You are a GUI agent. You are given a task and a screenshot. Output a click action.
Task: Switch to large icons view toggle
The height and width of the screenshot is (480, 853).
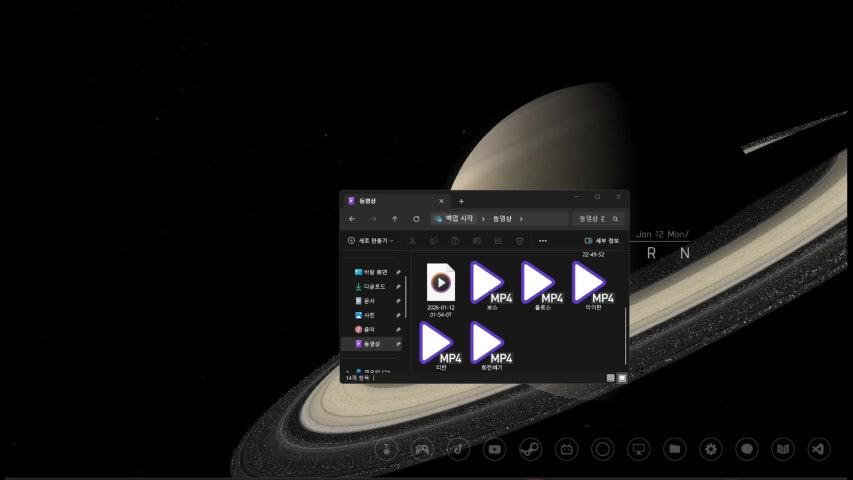[622, 377]
